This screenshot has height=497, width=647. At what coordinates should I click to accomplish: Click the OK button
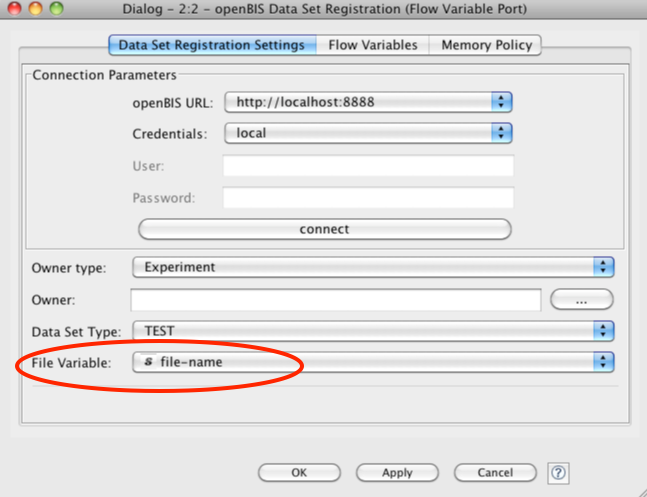tap(299, 473)
